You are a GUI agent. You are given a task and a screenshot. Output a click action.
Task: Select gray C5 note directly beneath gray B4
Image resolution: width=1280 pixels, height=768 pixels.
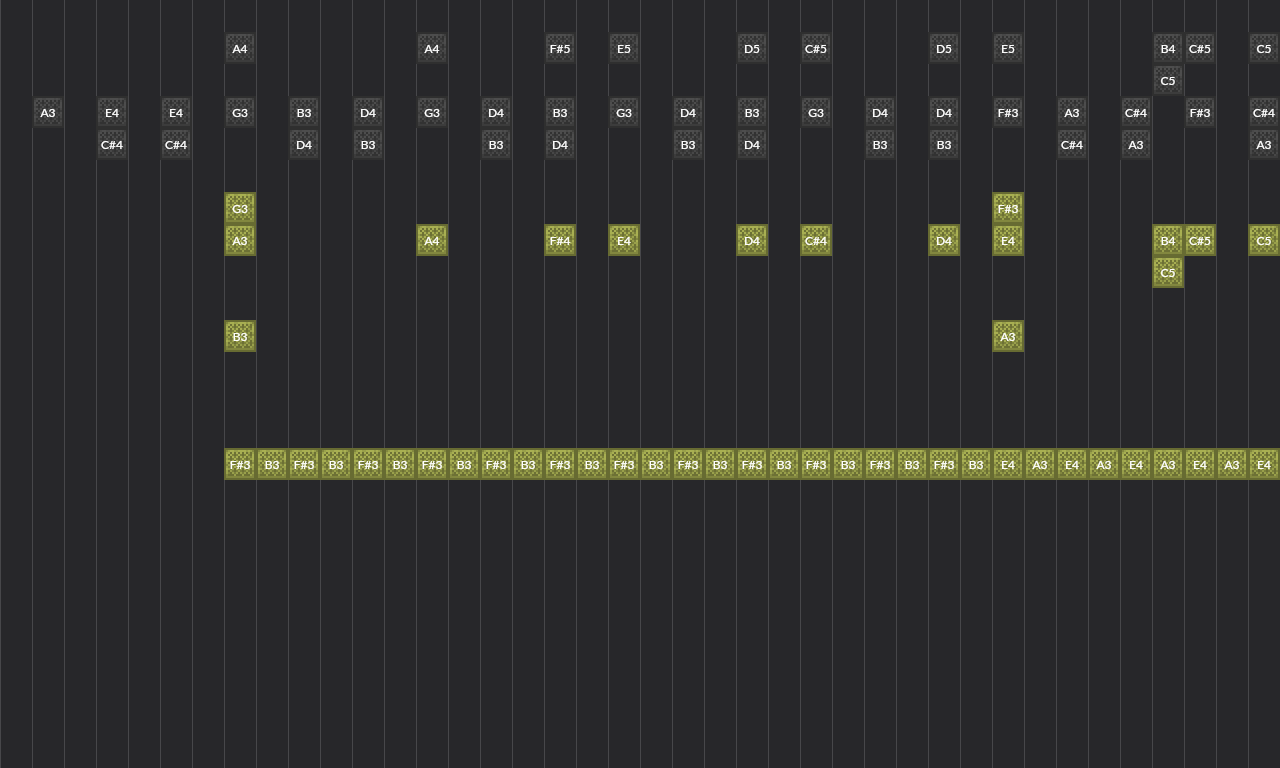point(1168,80)
